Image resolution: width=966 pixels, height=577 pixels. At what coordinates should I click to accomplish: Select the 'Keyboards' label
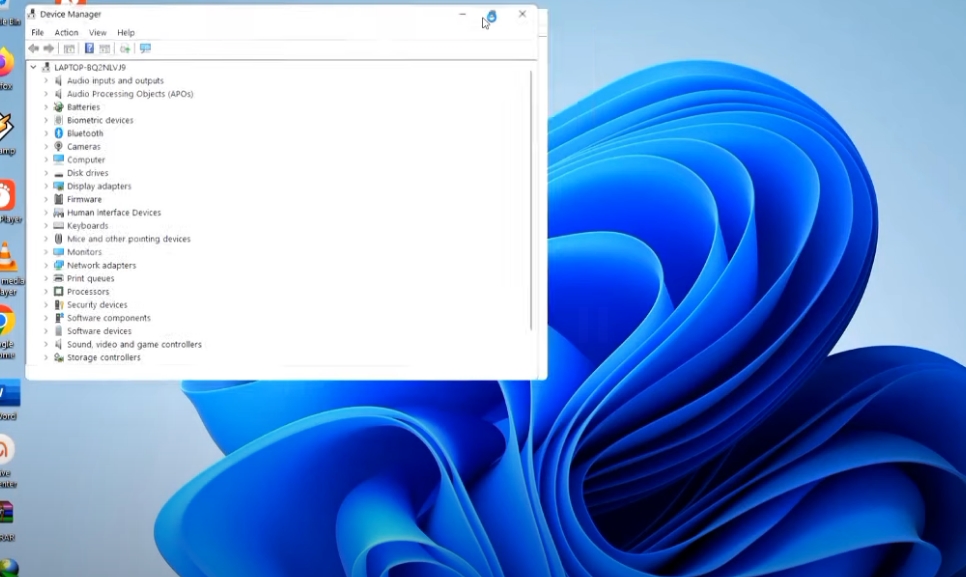tap(87, 226)
